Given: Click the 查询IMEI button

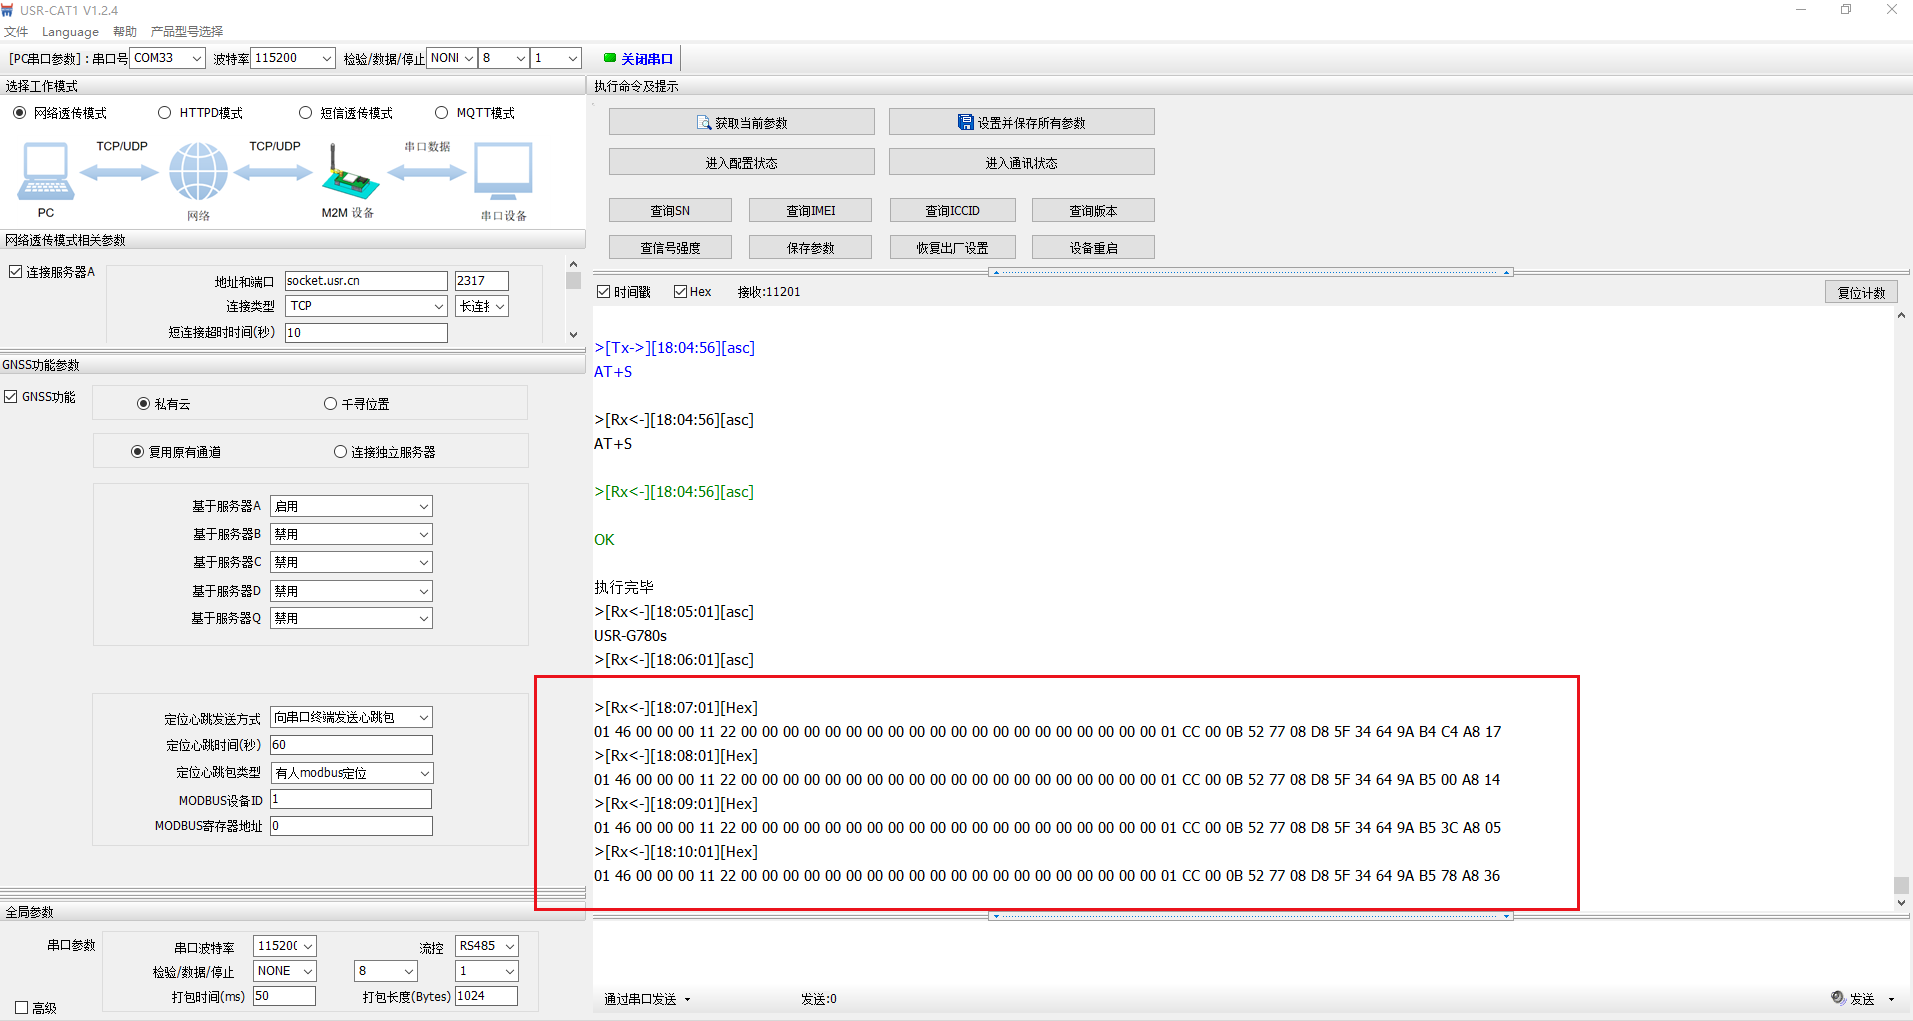Looking at the screenshot, I should point(810,211).
